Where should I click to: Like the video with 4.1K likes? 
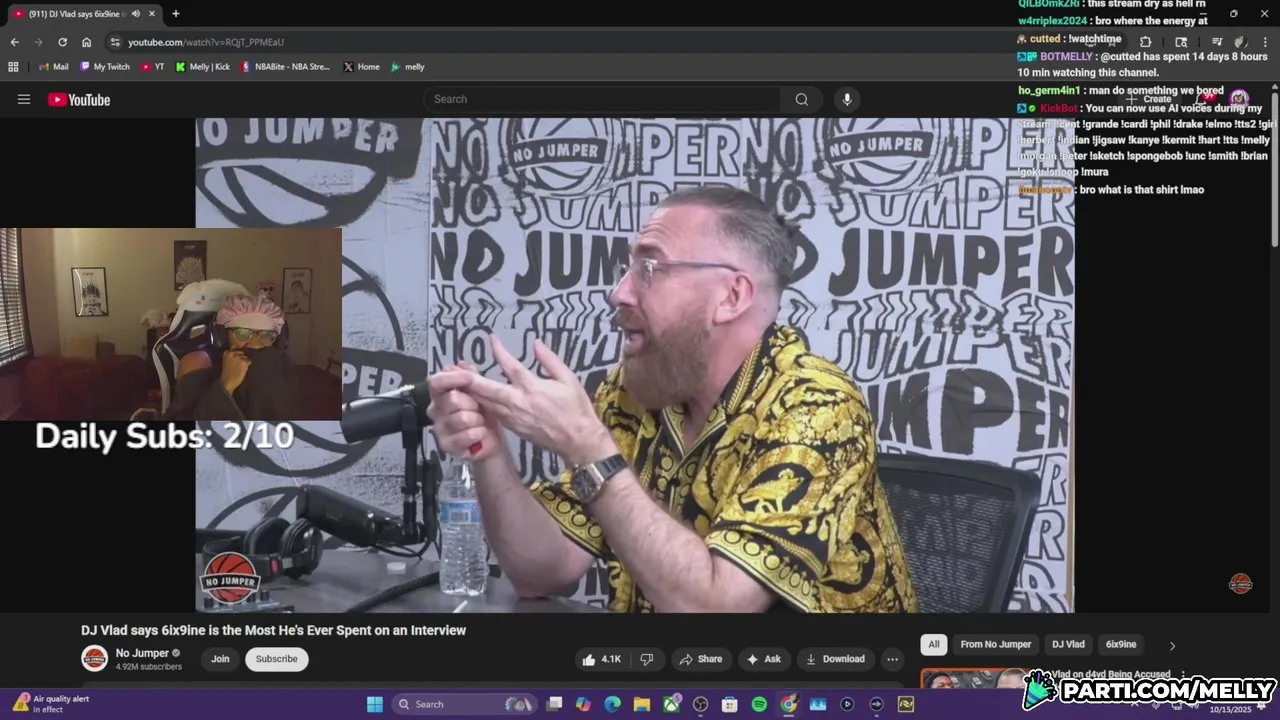click(601, 659)
